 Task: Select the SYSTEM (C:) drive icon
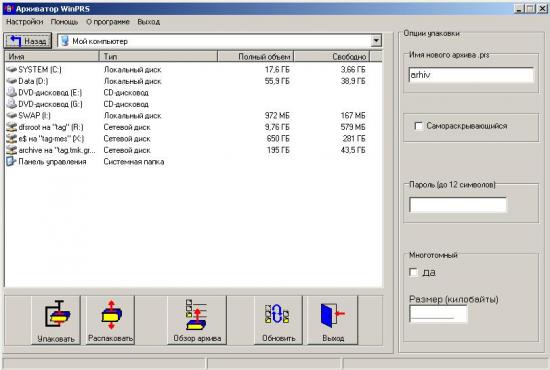click(12, 69)
